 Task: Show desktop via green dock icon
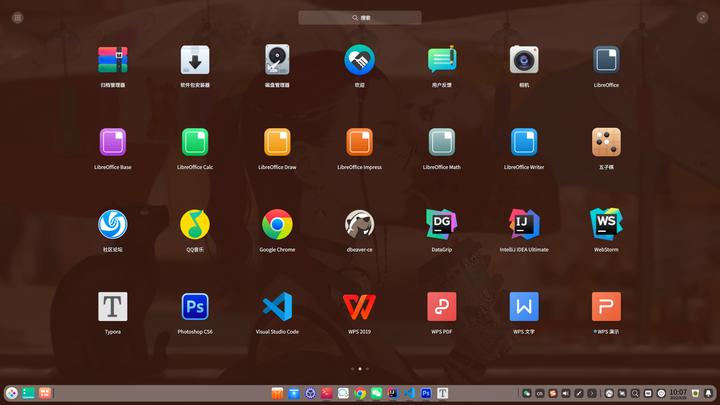point(28,393)
